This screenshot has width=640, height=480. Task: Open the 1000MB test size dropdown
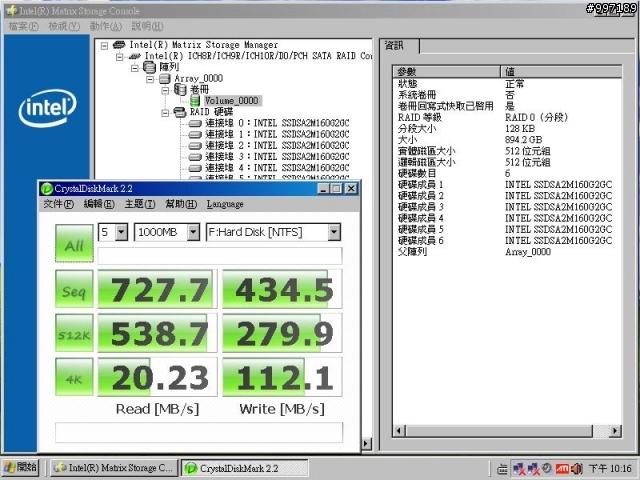pyautogui.click(x=193, y=232)
